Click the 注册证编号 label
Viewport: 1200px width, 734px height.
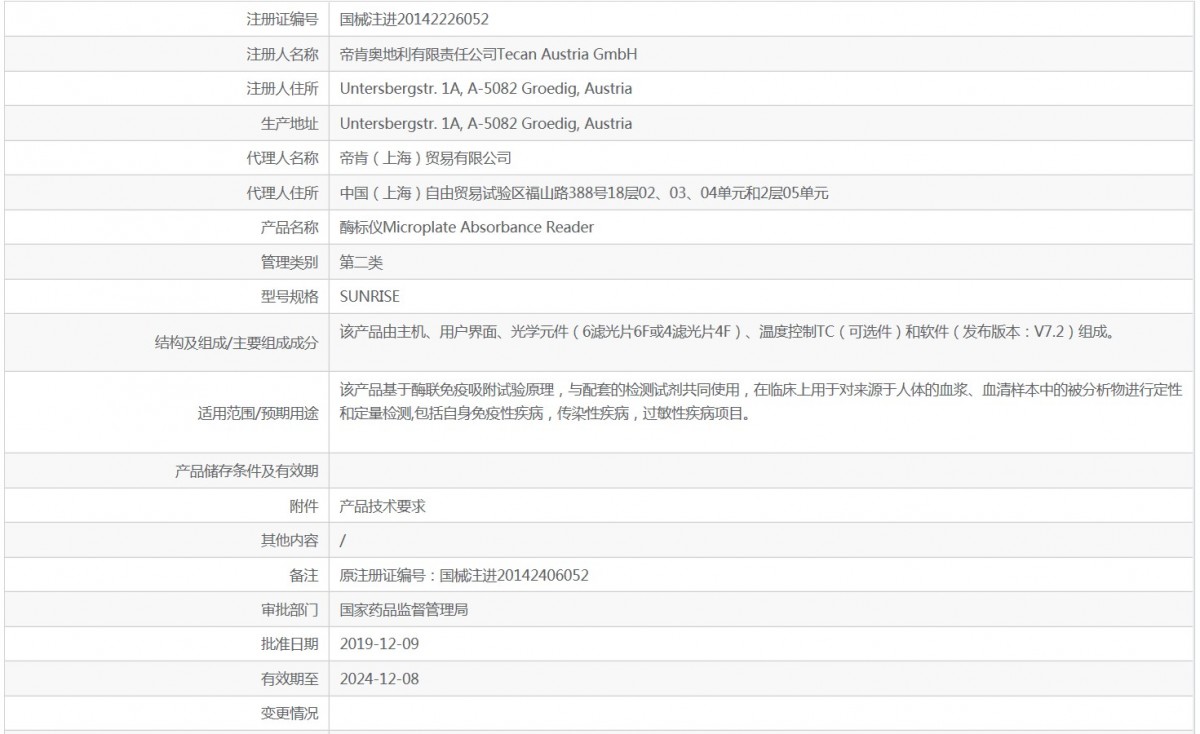point(282,19)
